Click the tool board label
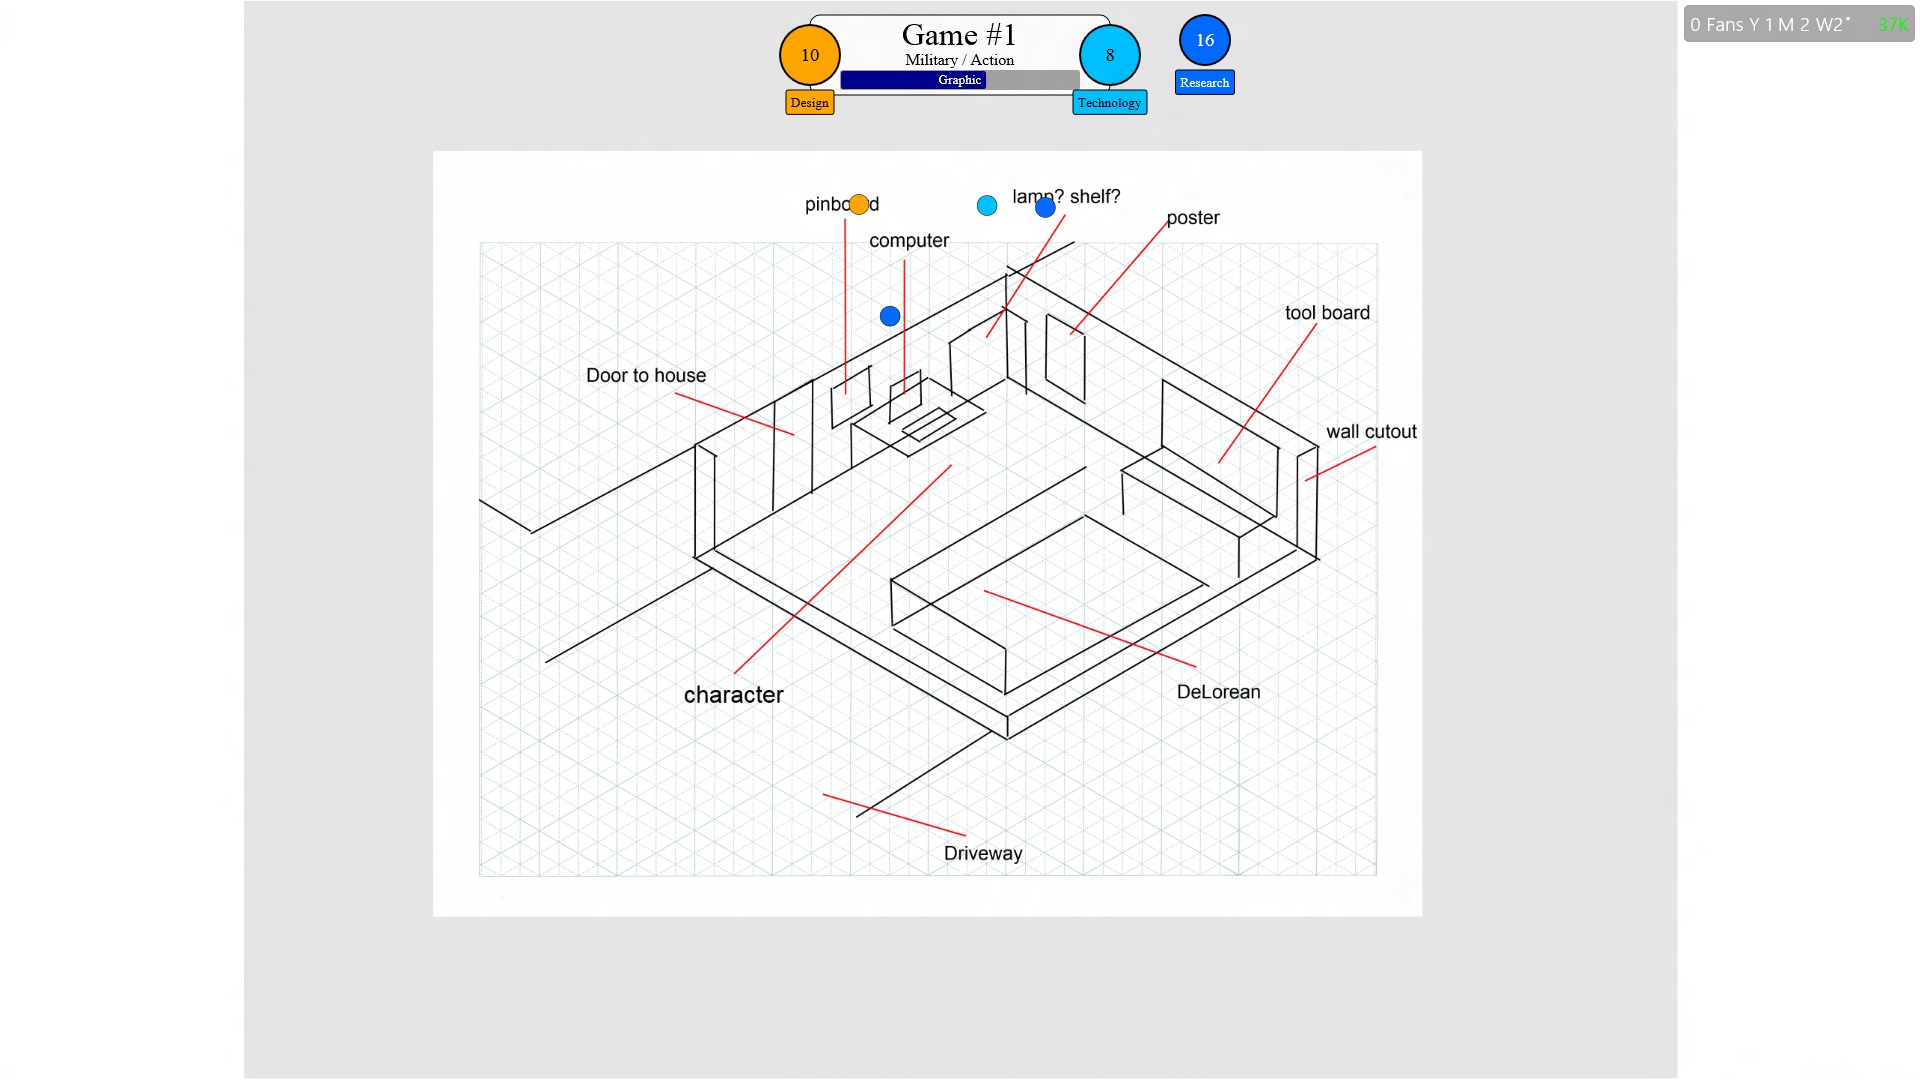Screen dimensions: 1920x1080 point(1327,313)
